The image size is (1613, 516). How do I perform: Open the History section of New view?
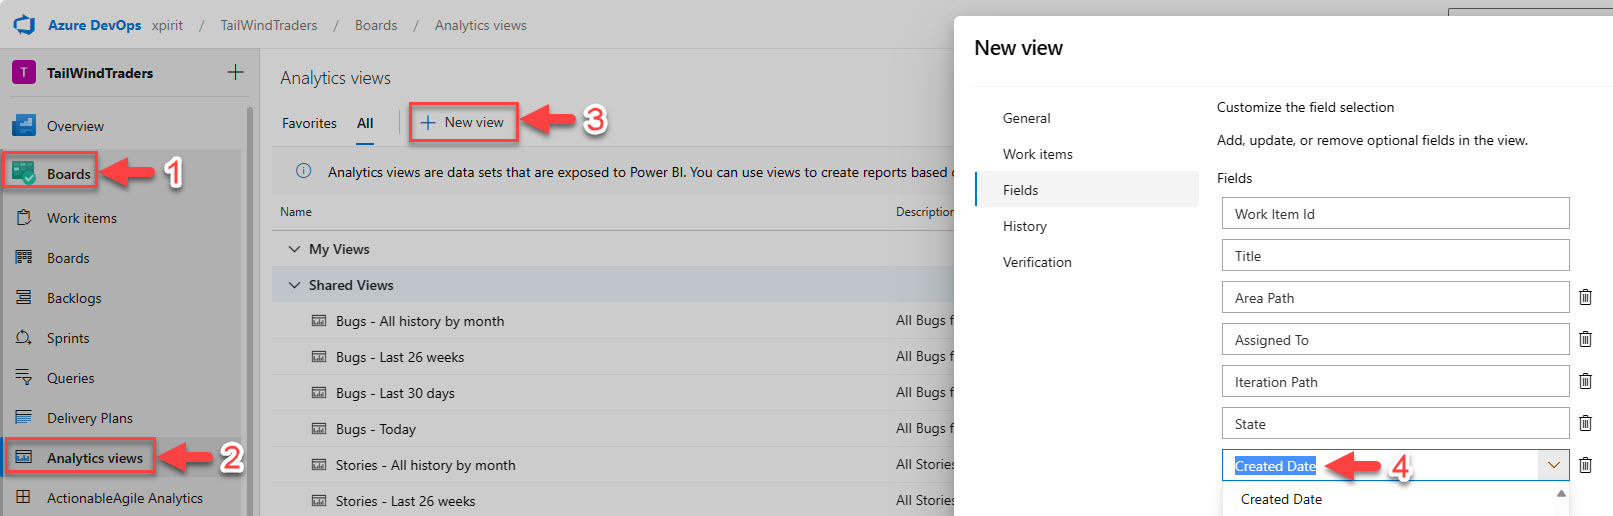tap(1025, 226)
